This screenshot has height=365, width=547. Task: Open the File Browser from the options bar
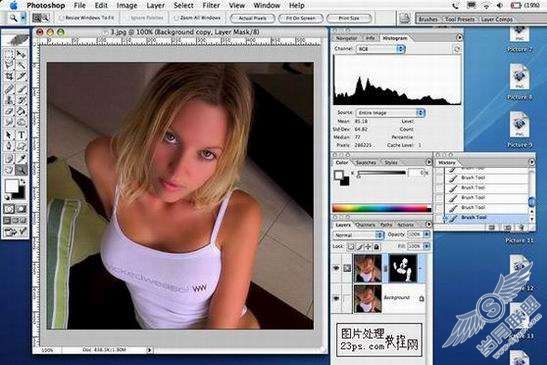tap(405, 18)
